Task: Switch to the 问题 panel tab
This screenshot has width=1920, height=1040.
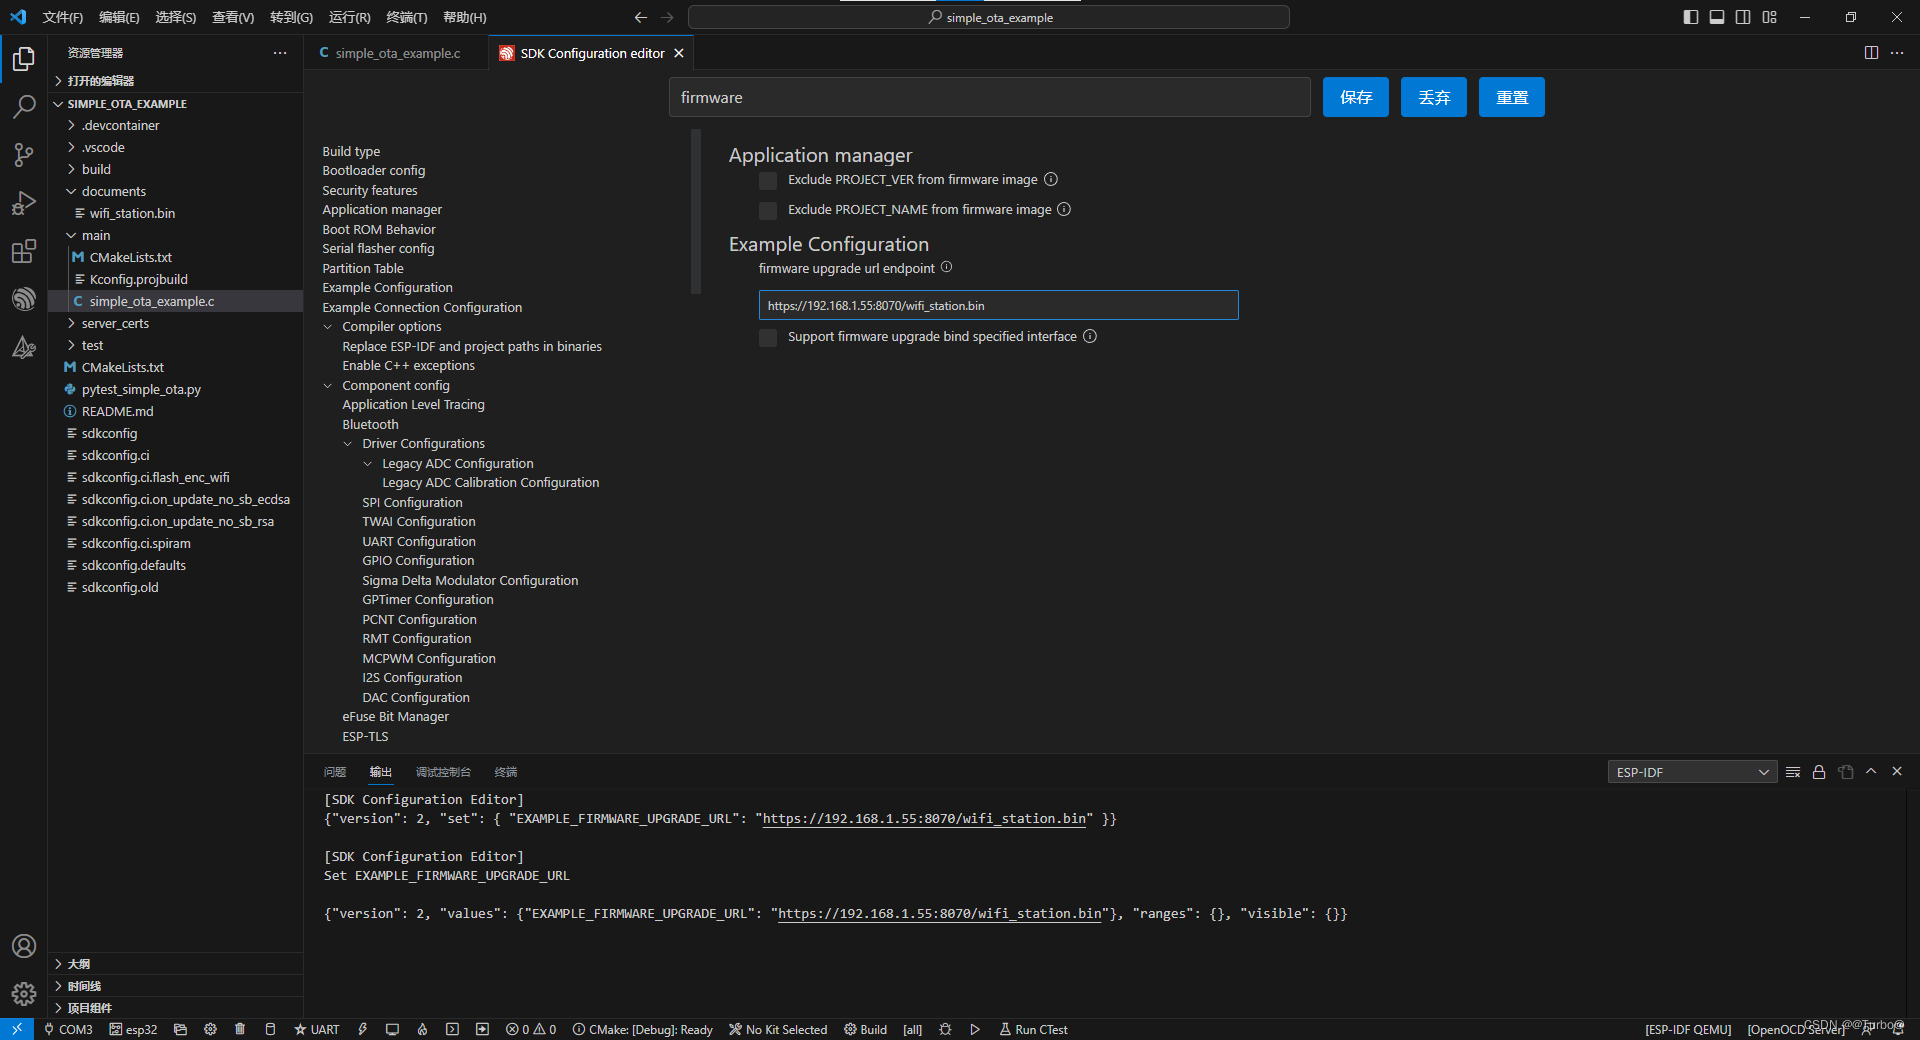Action: click(335, 772)
